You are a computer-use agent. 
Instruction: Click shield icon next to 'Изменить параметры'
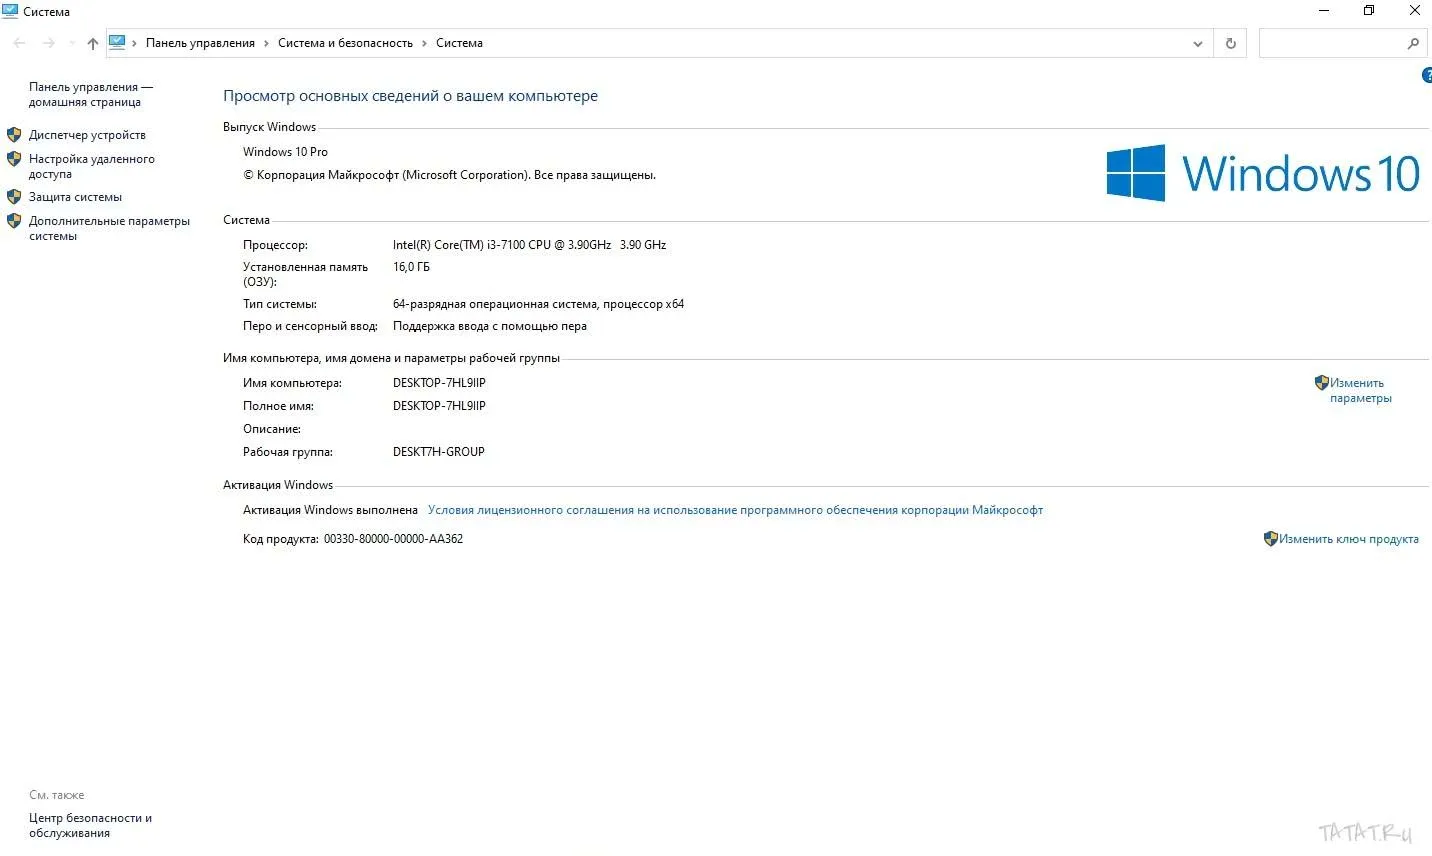[1321, 382]
